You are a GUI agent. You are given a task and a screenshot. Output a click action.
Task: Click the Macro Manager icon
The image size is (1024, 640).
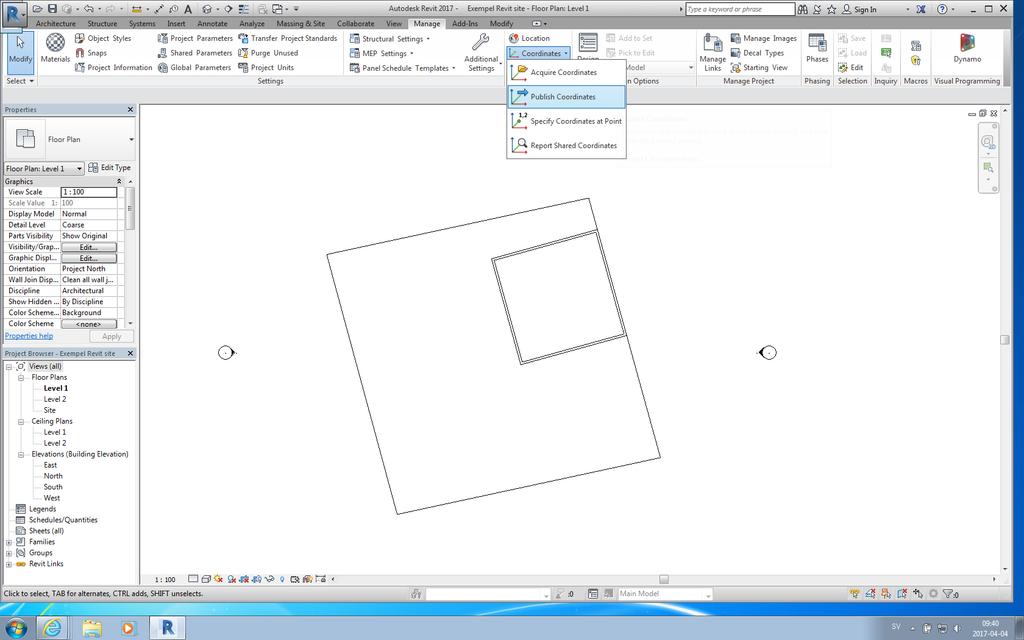click(916, 46)
